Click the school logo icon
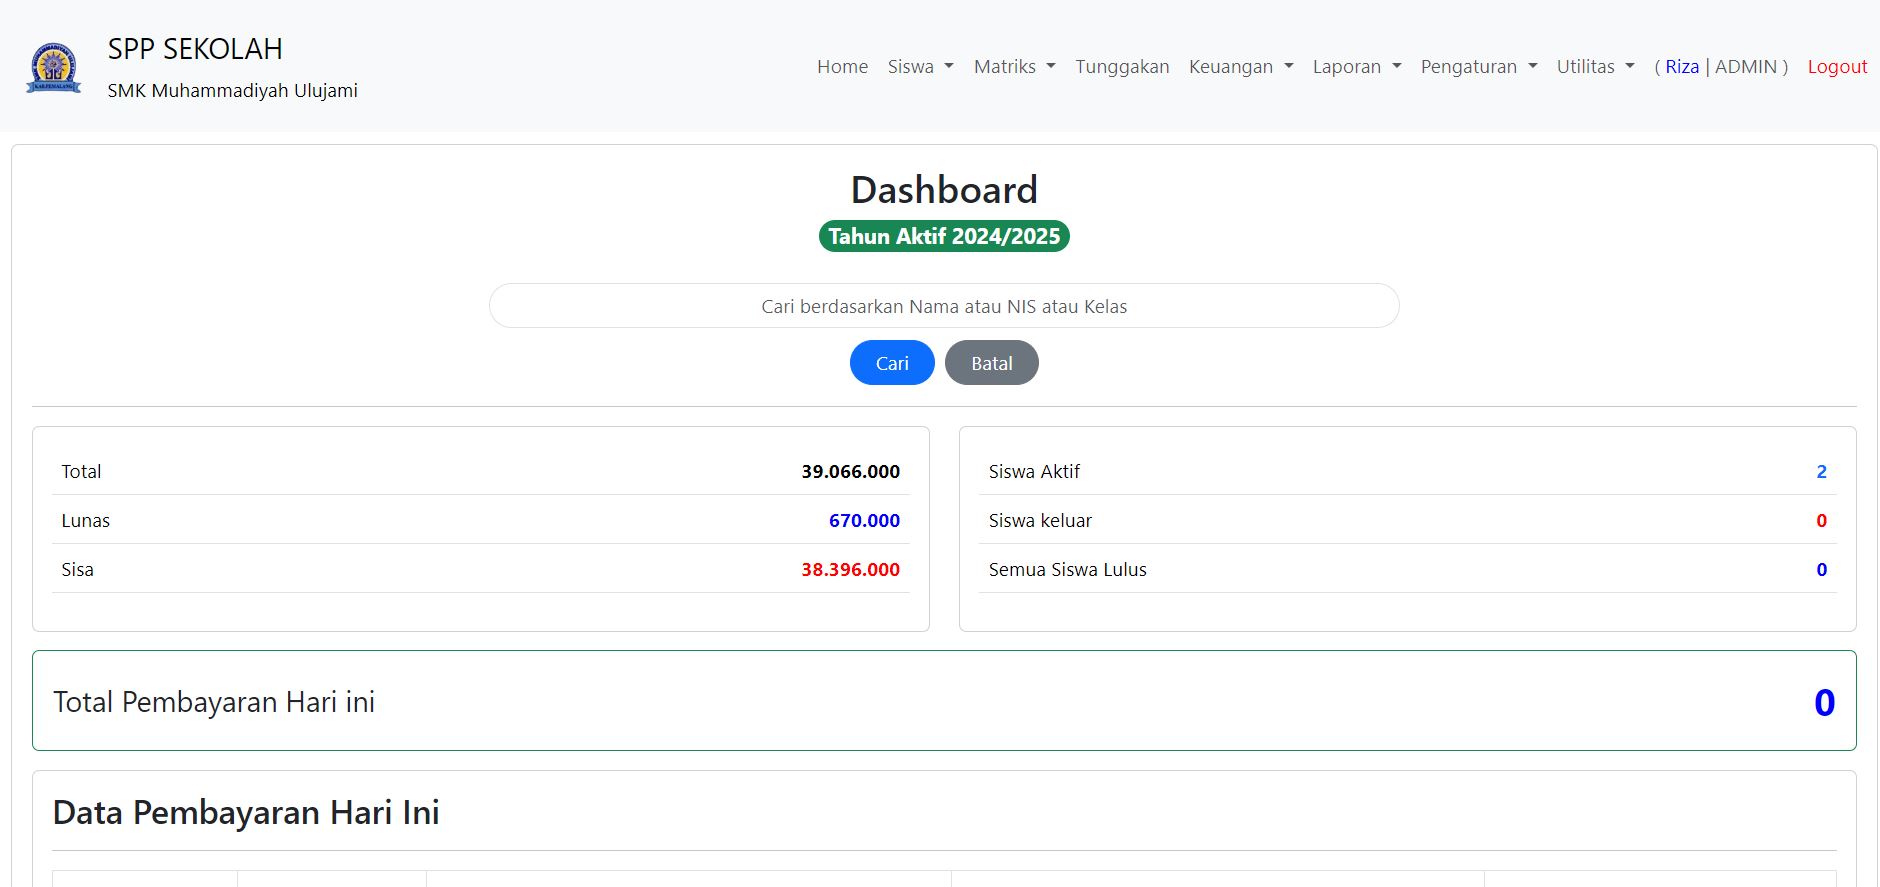The height and width of the screenshot is (887, 1880). pos(54,67)
